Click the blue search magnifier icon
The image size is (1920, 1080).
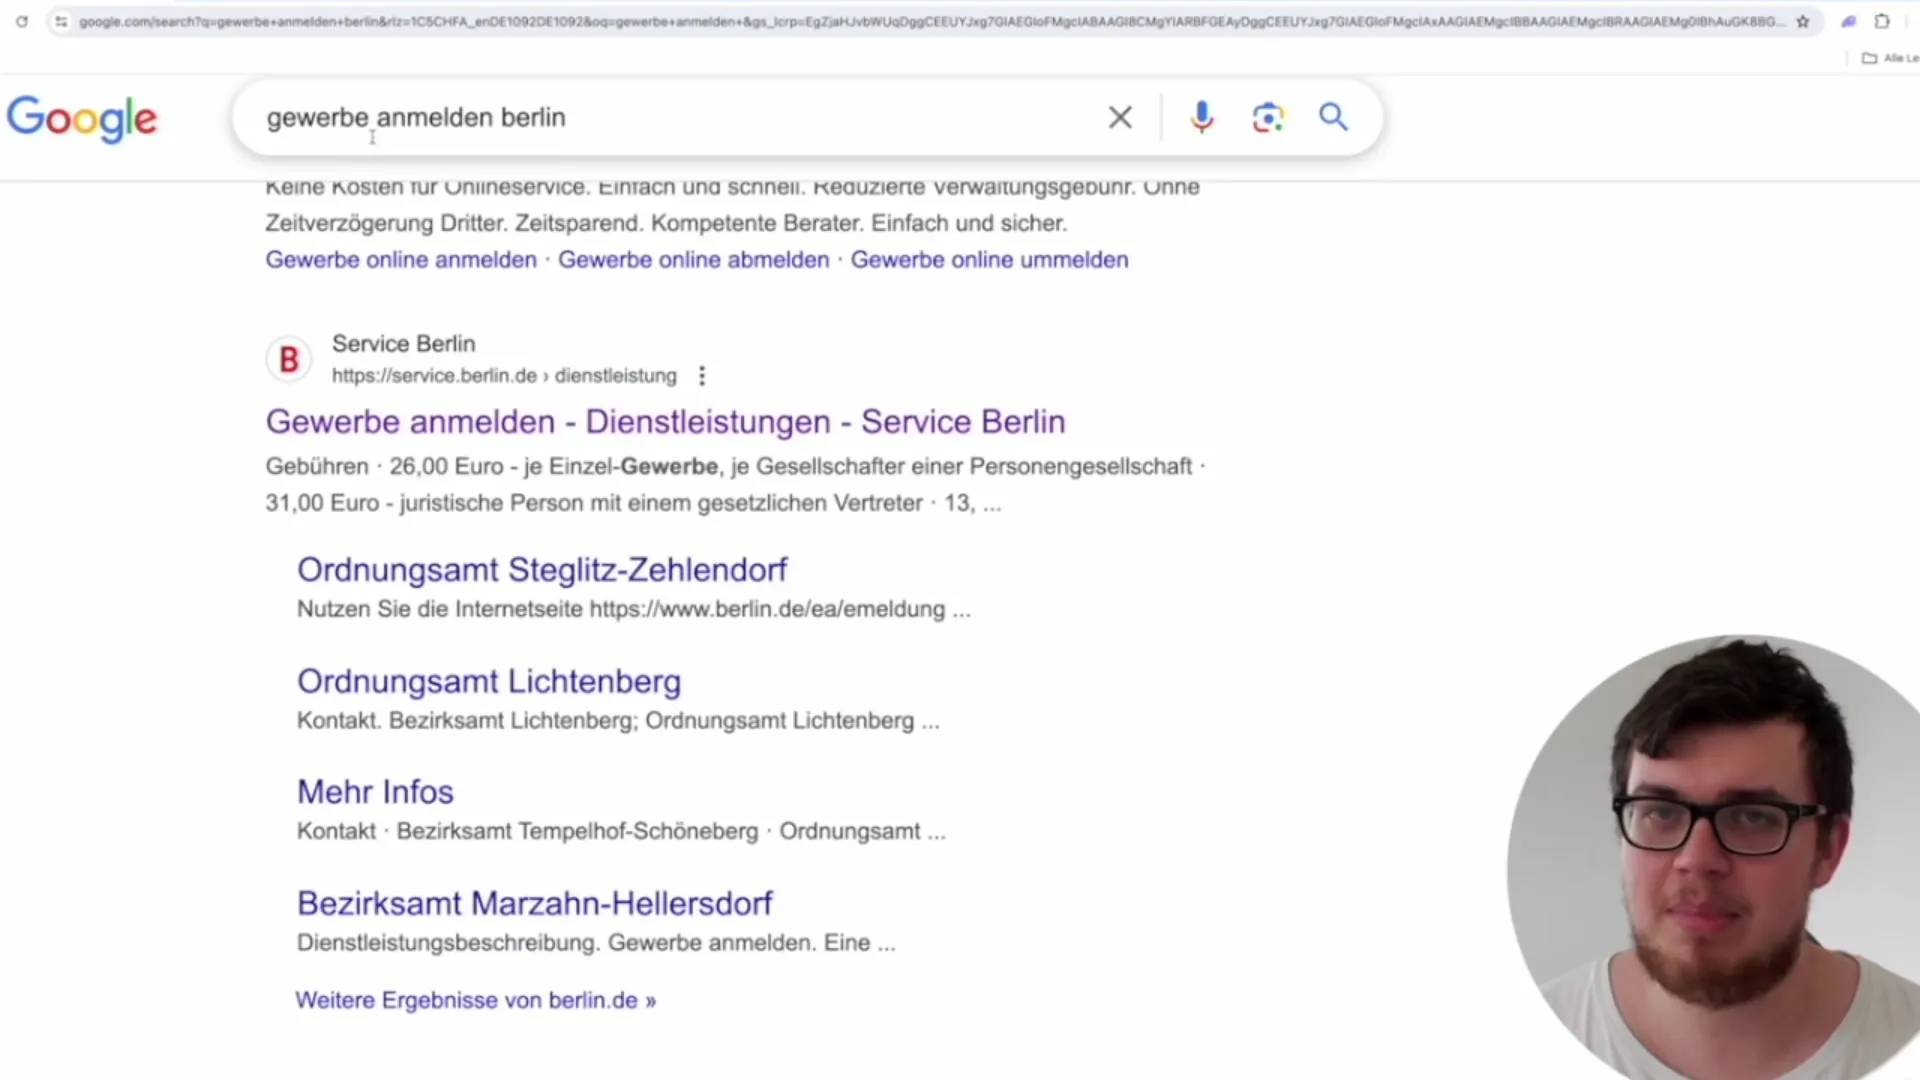click(x=1333, y=117)
